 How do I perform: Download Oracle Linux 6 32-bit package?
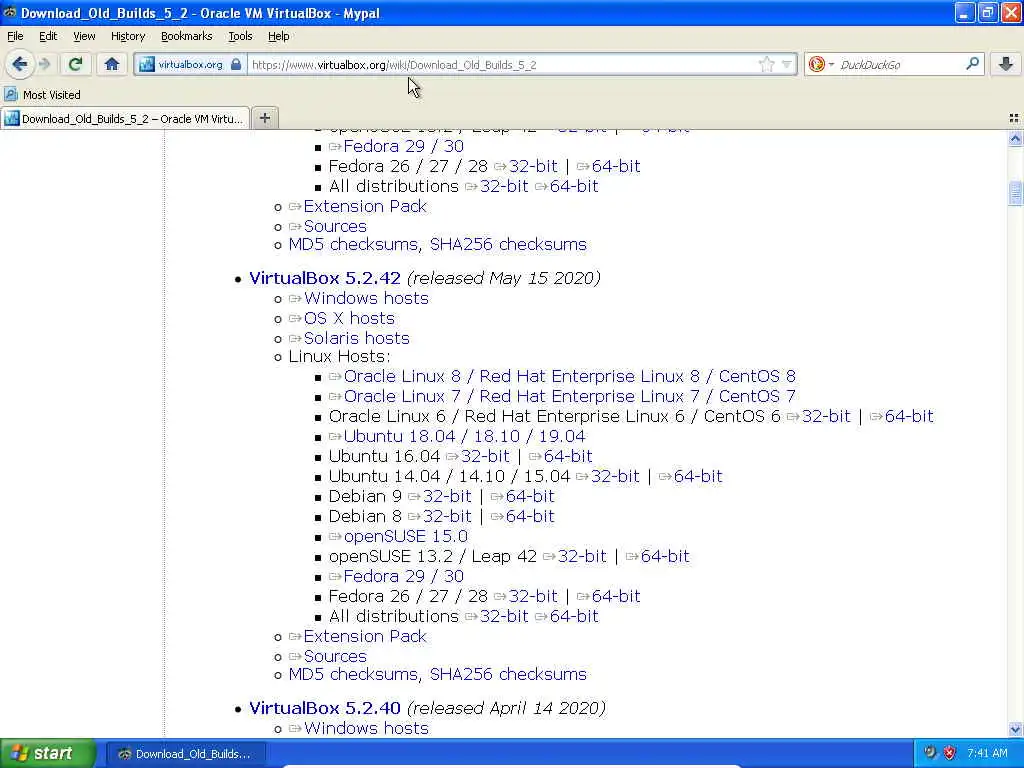826,417
